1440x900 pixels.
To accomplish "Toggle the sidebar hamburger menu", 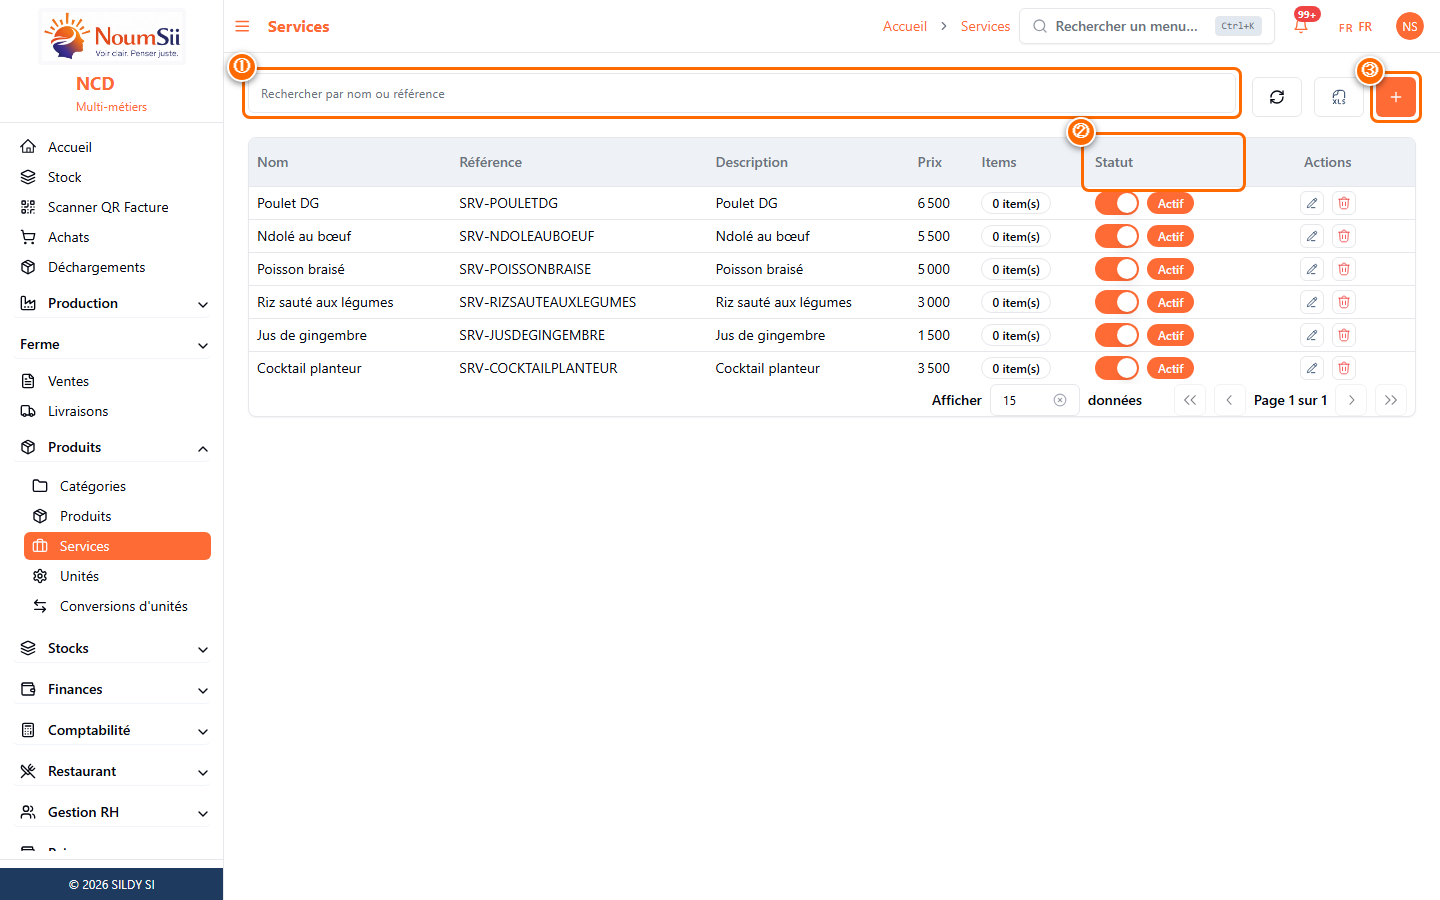I will coord(242,26).
